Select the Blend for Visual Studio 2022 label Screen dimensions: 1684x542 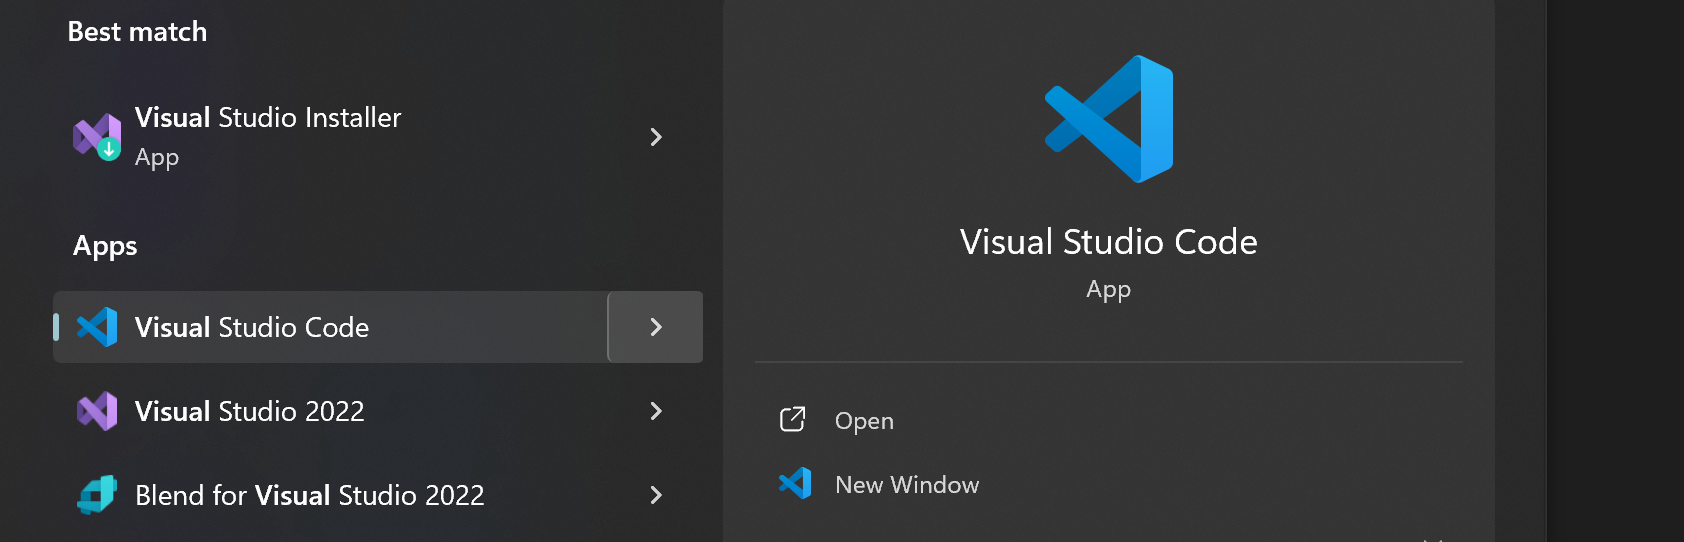(310, 496)
